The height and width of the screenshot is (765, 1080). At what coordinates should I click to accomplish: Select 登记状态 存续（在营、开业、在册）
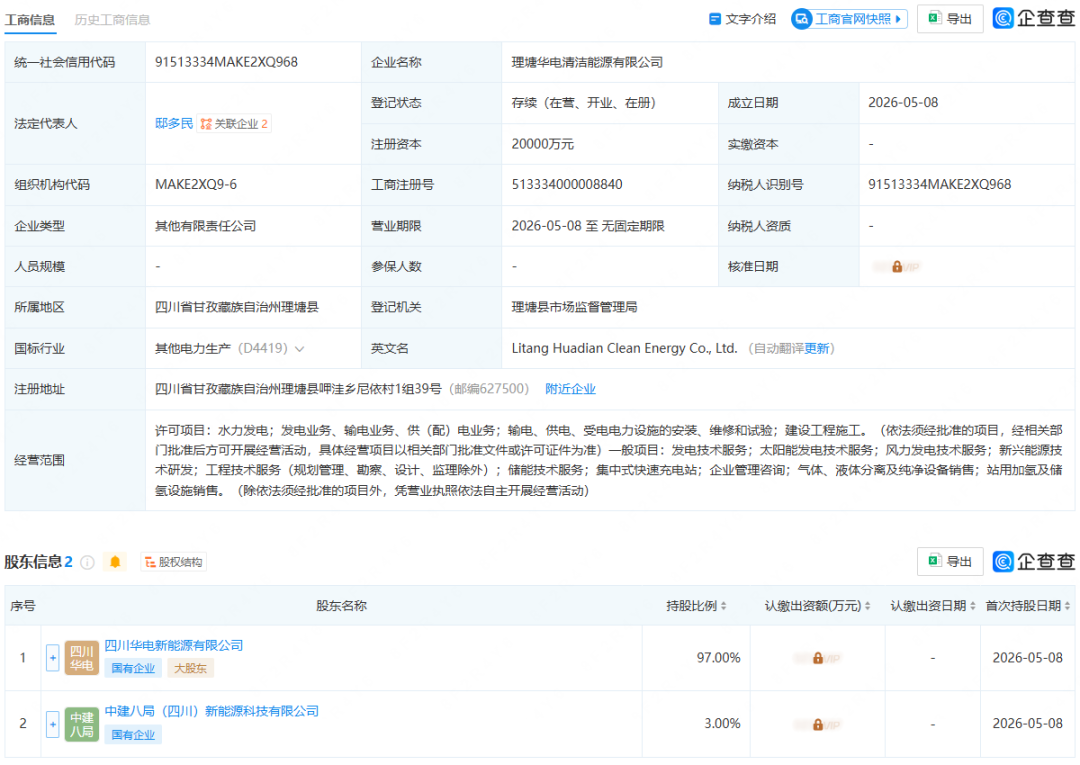pos(583,103)
